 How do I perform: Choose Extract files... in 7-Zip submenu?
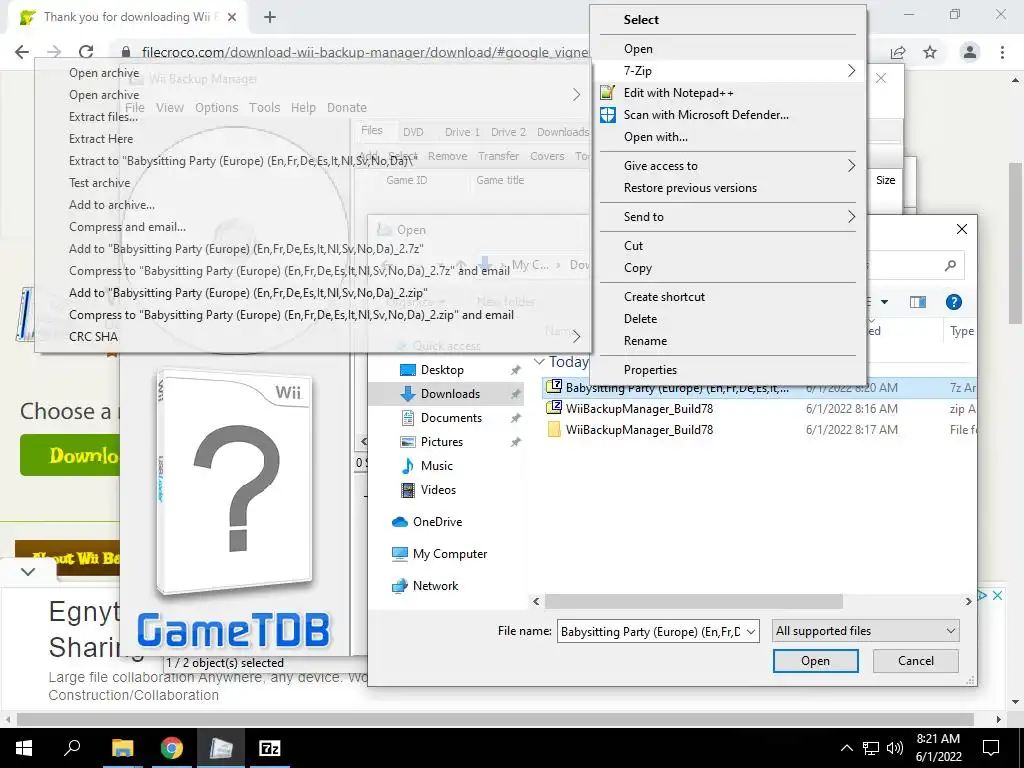(103, 117)
